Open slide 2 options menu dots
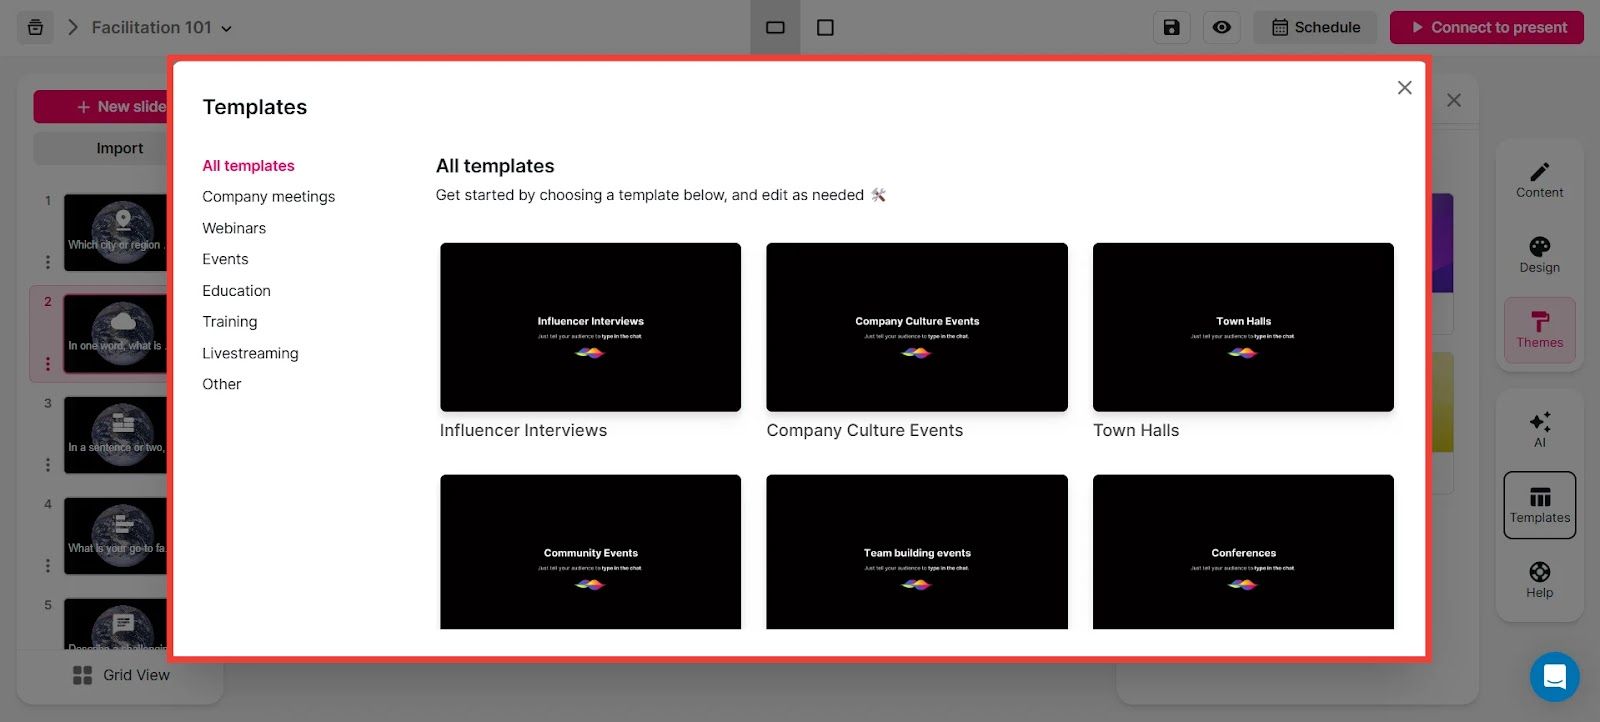The height and width of the screenshot is (722, 1600). (x=47, y=364)
